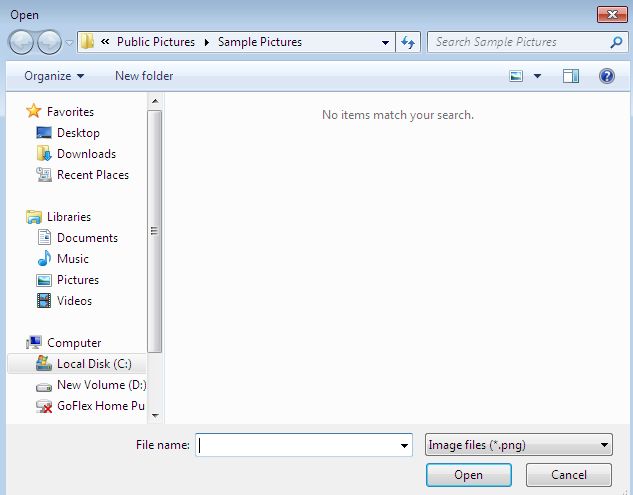Viewport: 633px width, 495px height.
Task: Go back with the Back arrow button
Action: click(x=21, y=42)
